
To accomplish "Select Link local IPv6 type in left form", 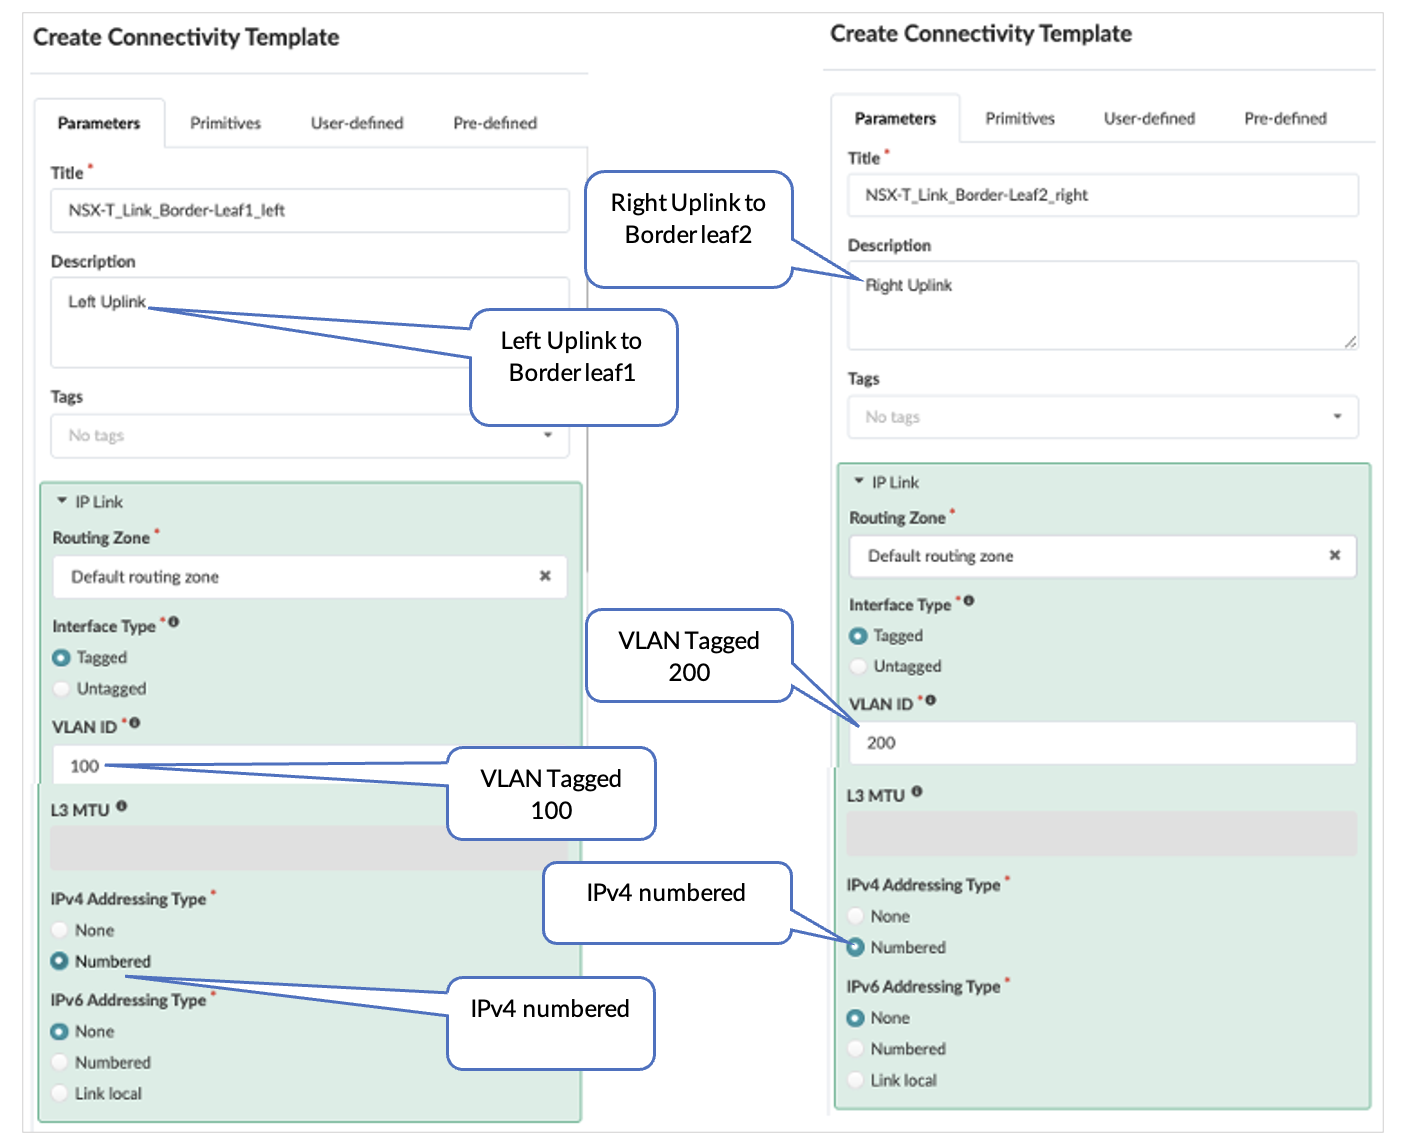I will coord(60,1093).
